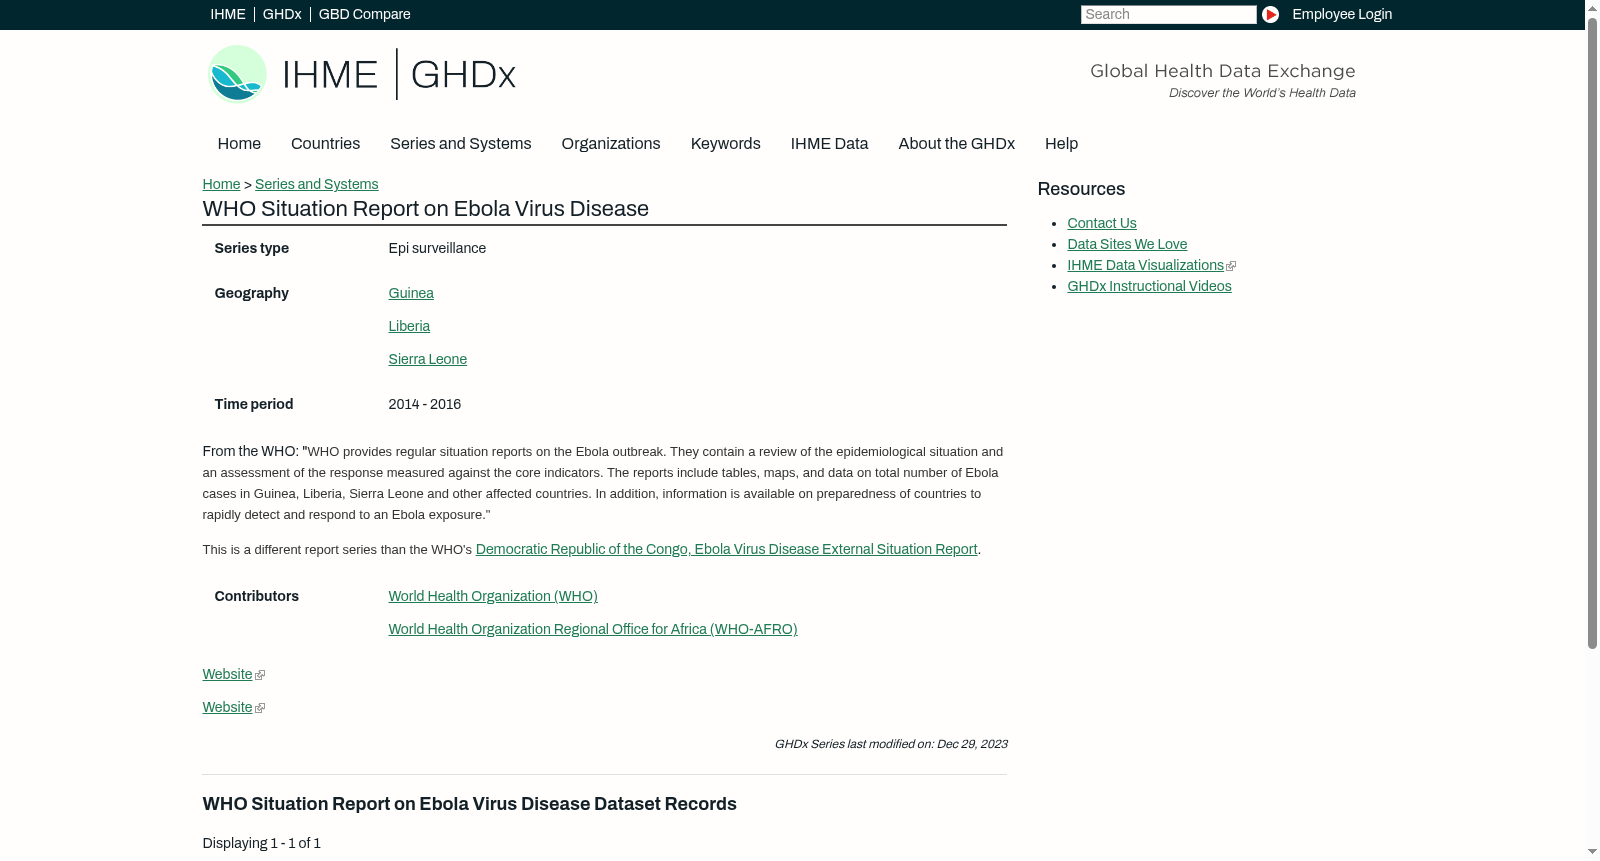
Task: Open the second Website link
Action: [227, 708]
